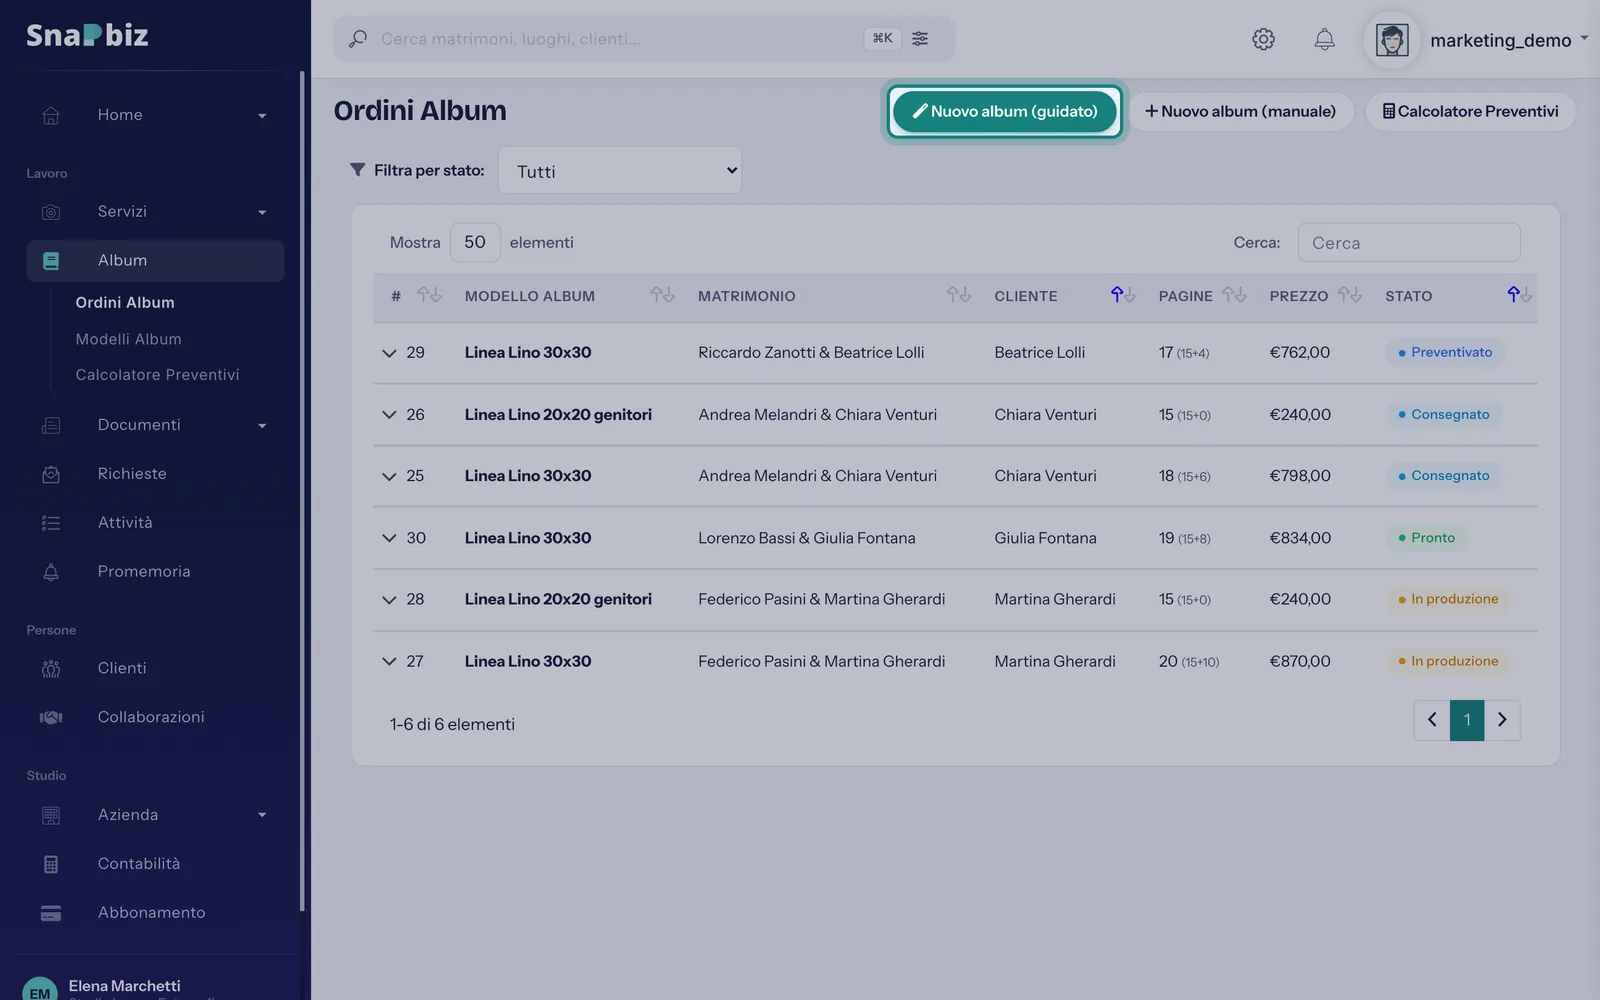Click the table Cerca input field
Image resolution: width=1600 pixels, height=1000 pixels.
[x=1409, y=243]
